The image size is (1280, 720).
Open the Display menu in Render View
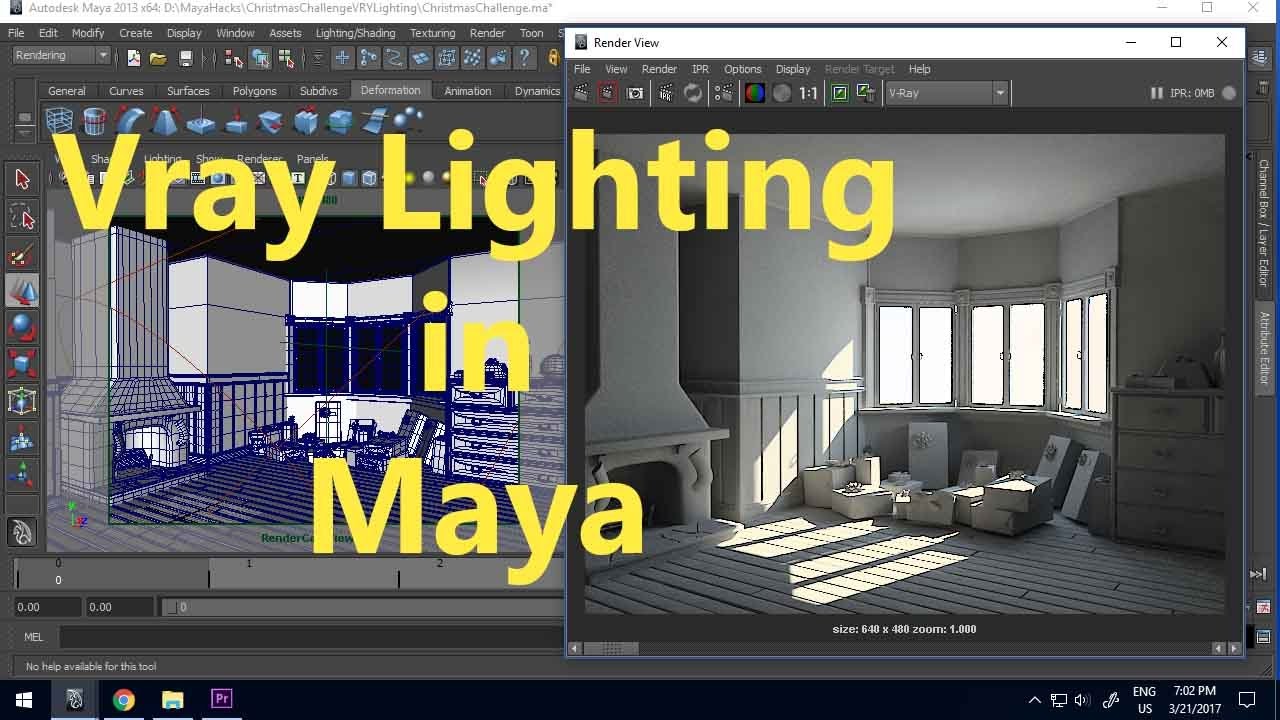[792, 69]
